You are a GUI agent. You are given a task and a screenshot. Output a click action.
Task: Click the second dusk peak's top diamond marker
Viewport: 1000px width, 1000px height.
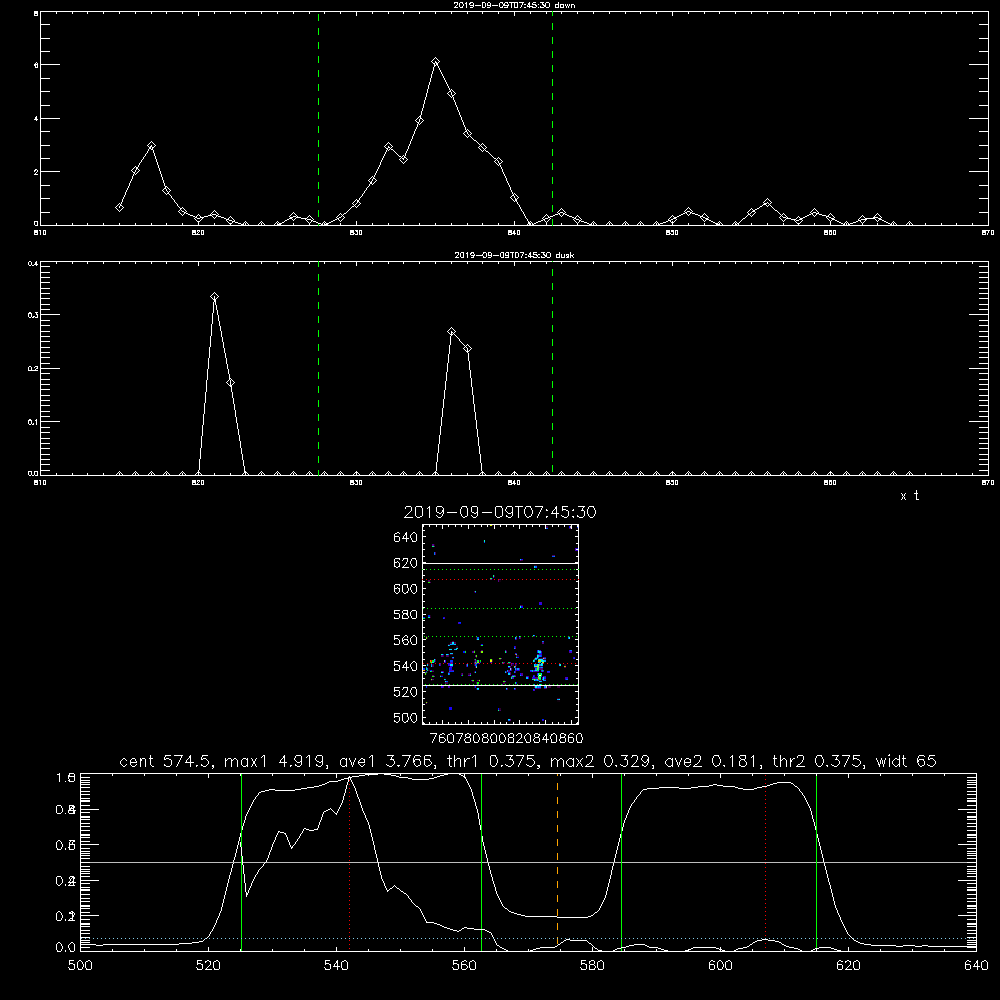point(452,332)
